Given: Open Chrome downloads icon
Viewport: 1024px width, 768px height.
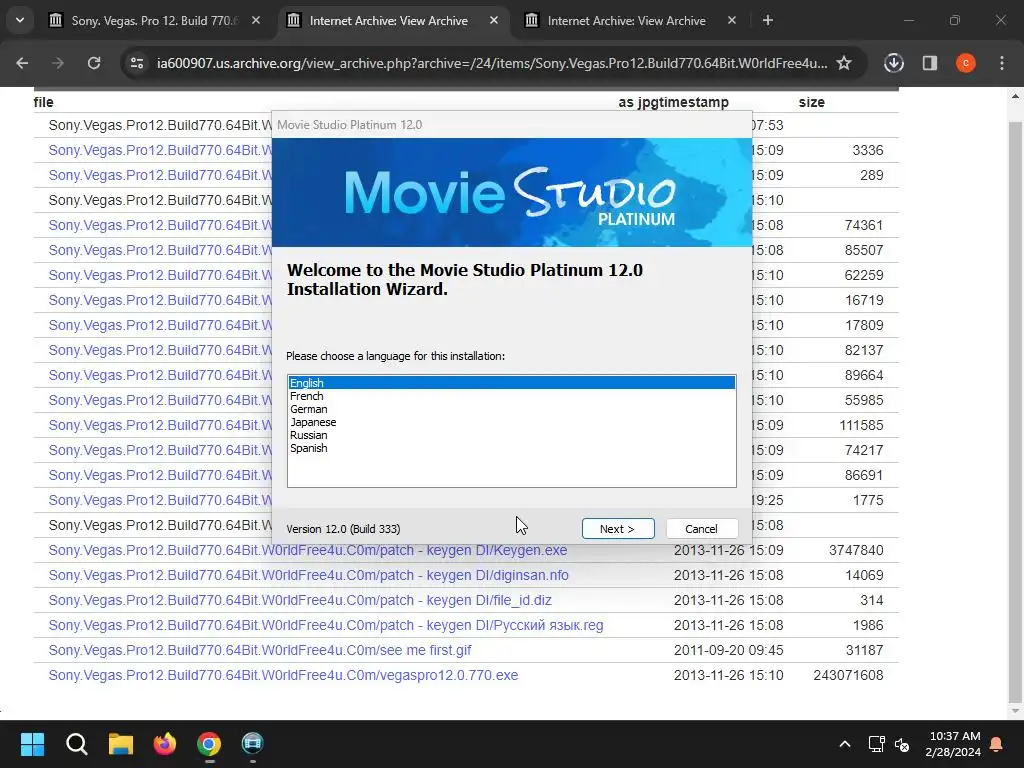Looking at the screenshot, I should coord(893,63).
